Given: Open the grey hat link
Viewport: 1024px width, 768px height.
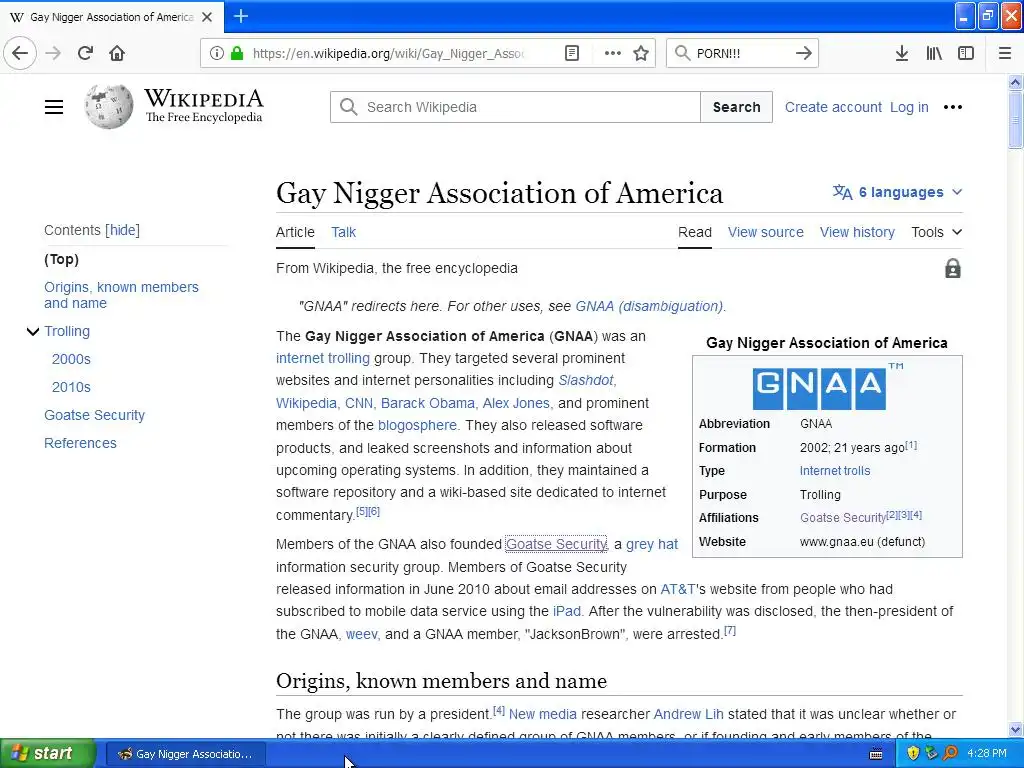Looking at the screenshot, I should point(652,545).
